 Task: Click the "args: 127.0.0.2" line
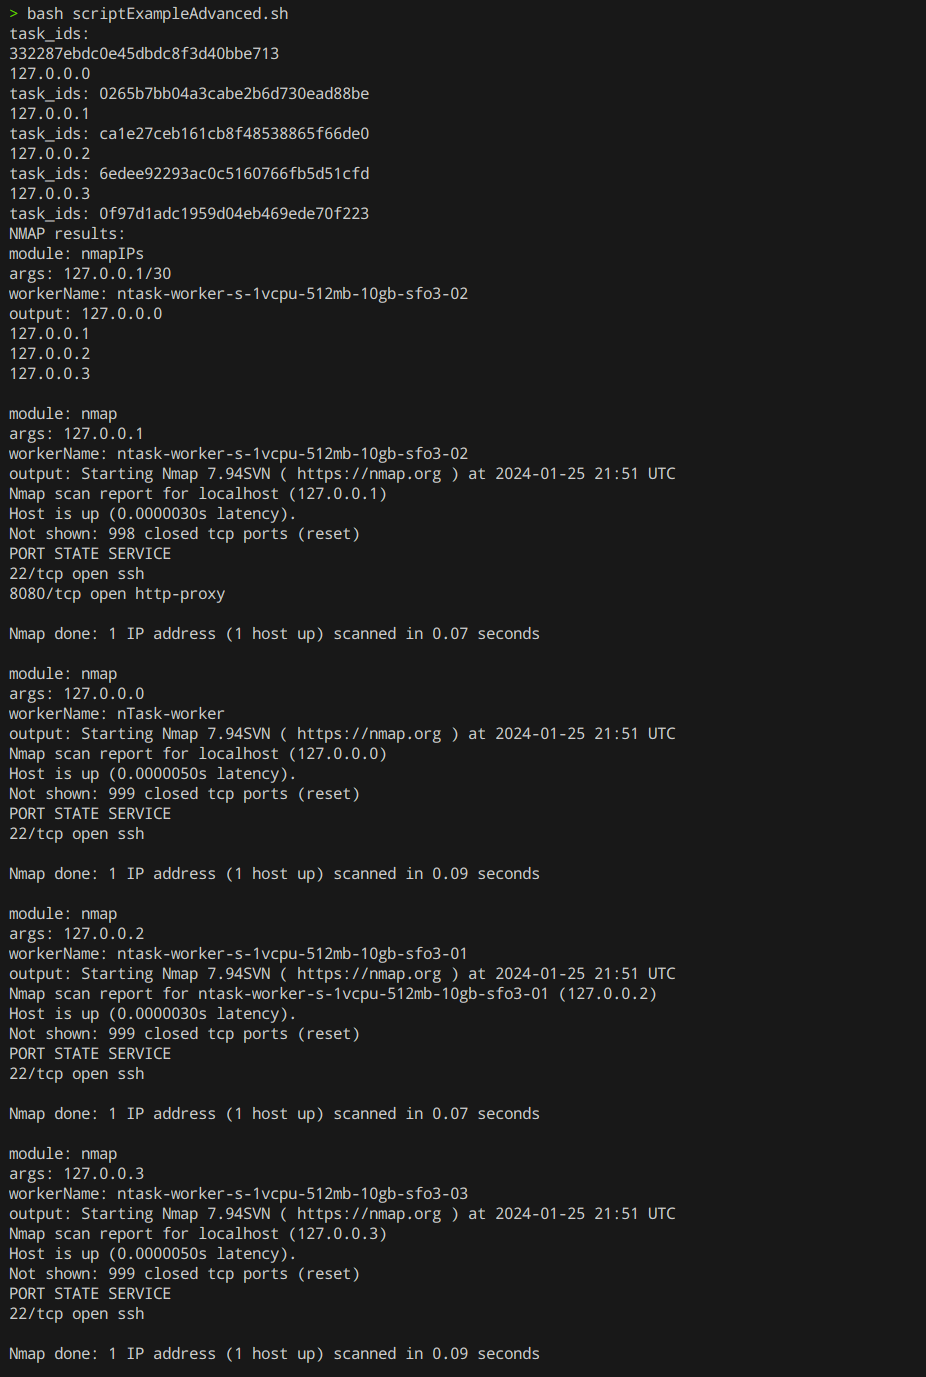tap(76, 934)
